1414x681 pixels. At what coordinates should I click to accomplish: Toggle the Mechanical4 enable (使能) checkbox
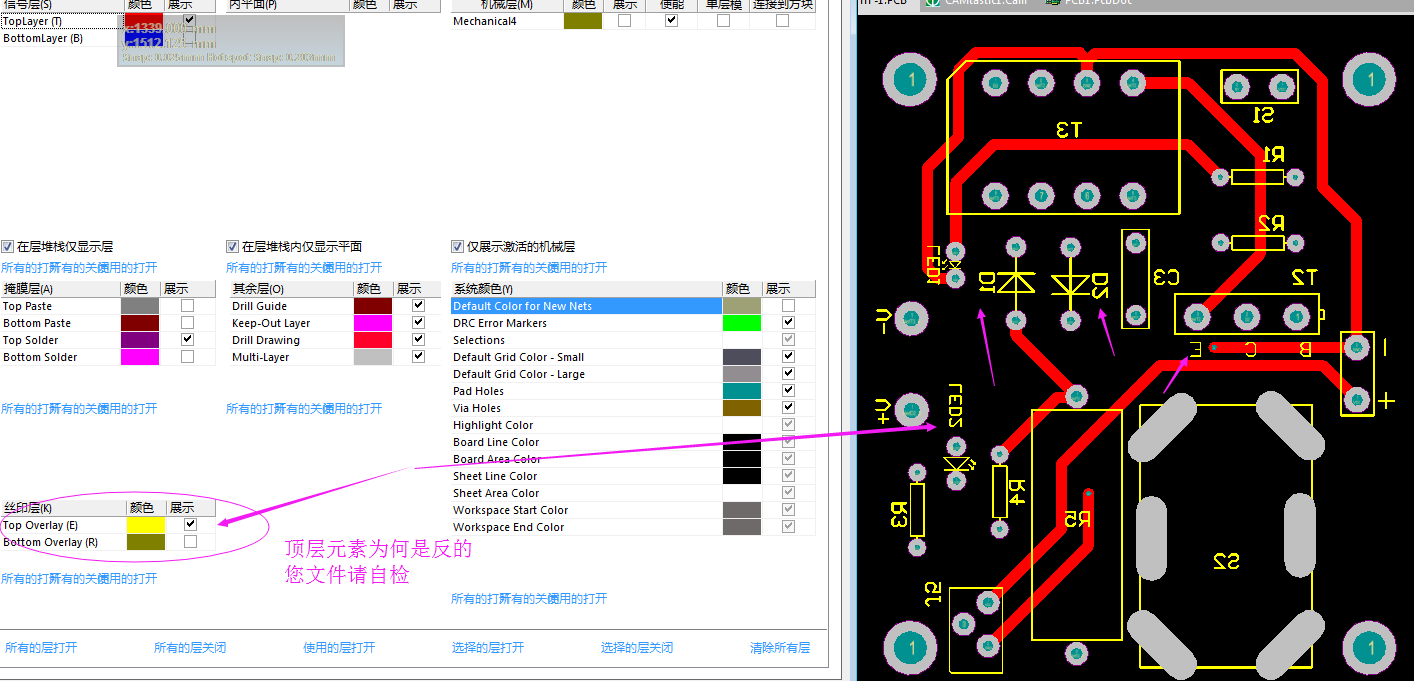tap(671, 20)
